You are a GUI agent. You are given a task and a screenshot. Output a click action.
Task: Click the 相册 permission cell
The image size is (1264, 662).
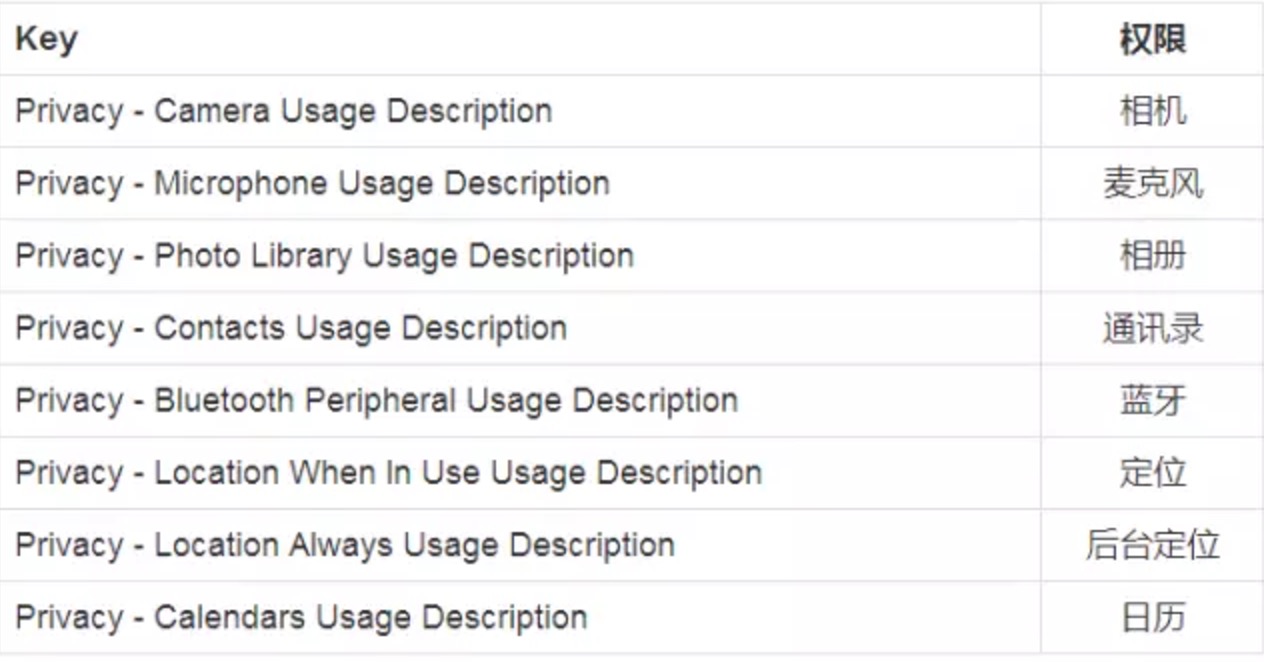[1152, 256]
